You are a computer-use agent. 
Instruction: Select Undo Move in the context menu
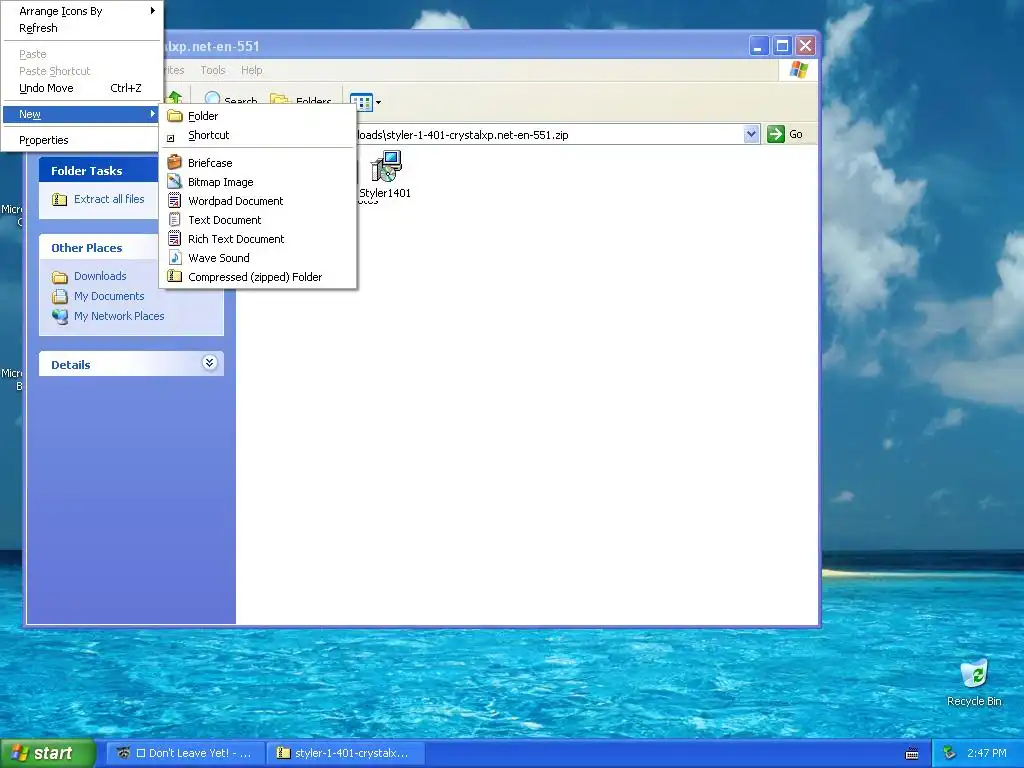click(82, 88)
